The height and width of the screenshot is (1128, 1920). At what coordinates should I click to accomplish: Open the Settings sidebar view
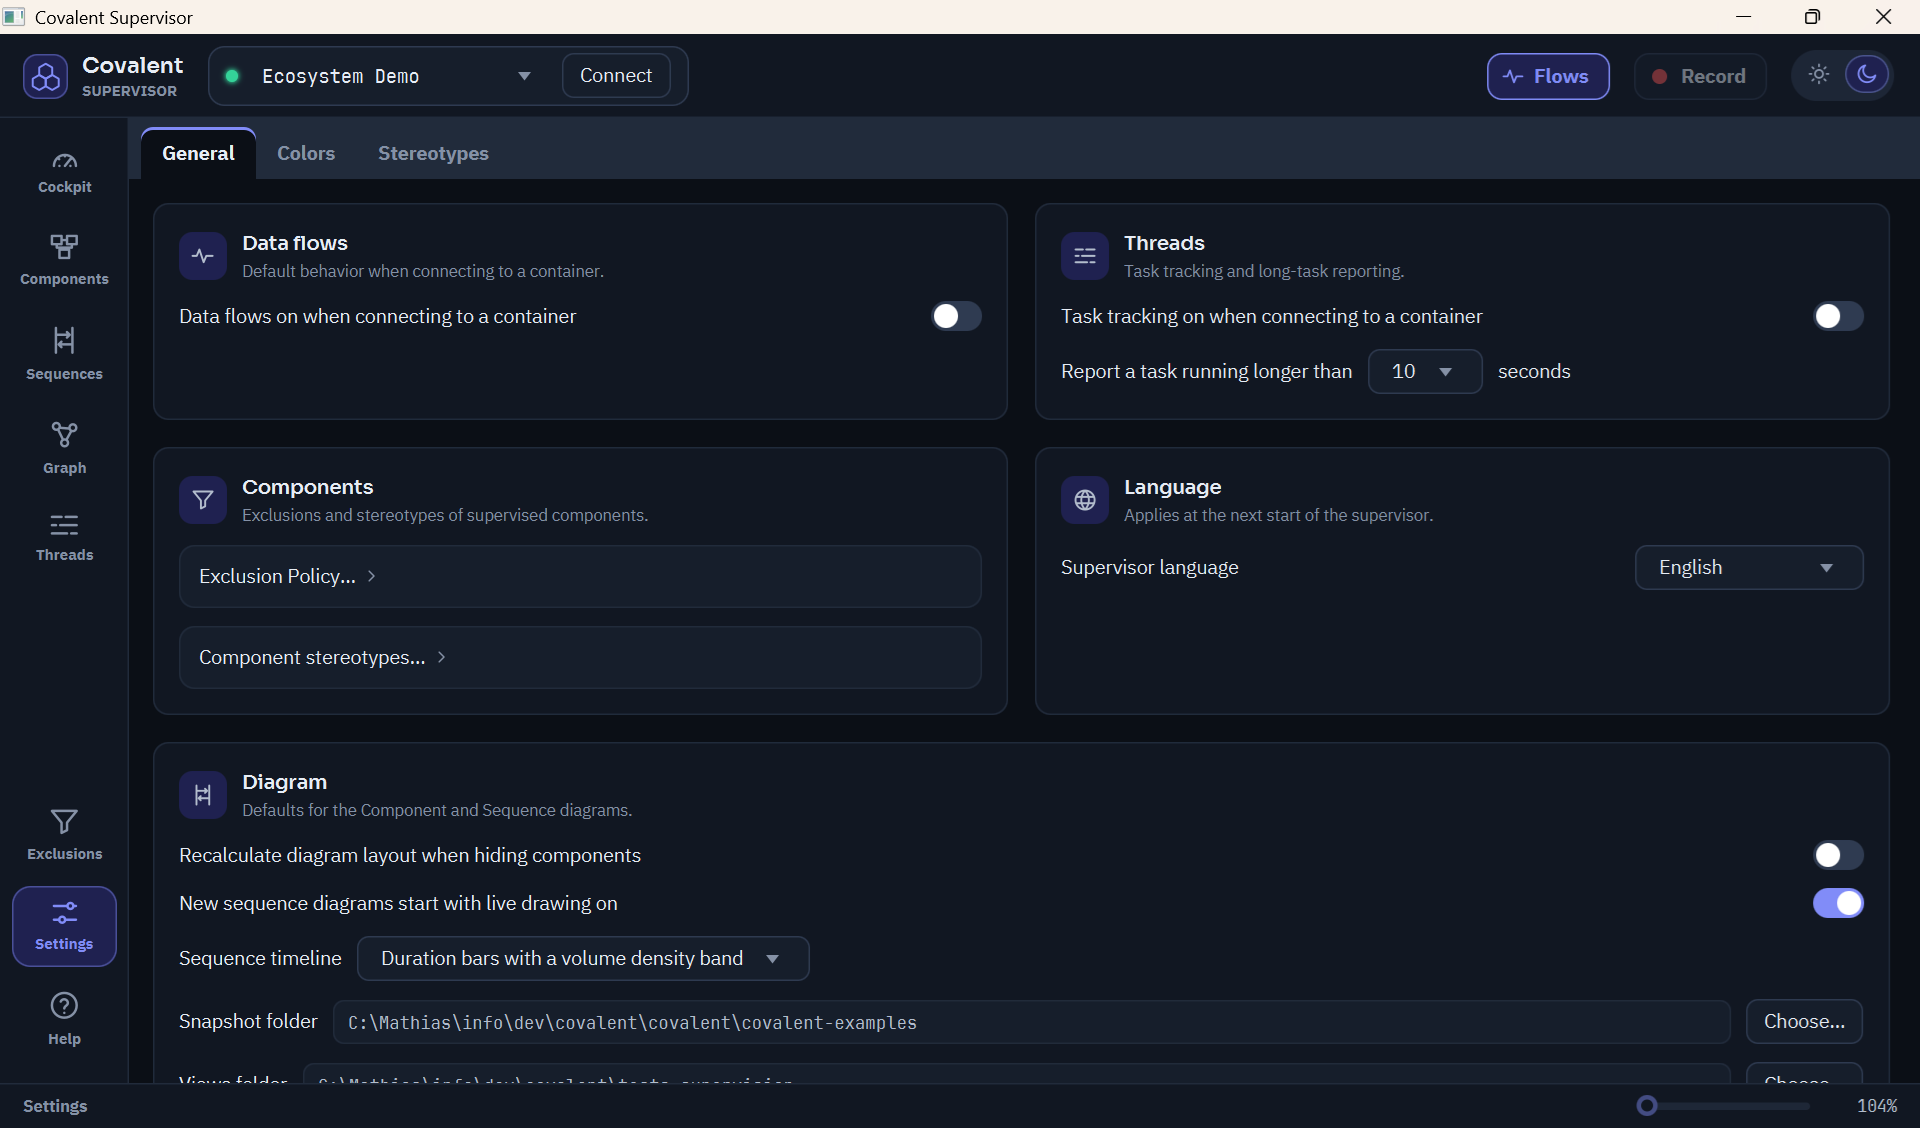[64, 926]
